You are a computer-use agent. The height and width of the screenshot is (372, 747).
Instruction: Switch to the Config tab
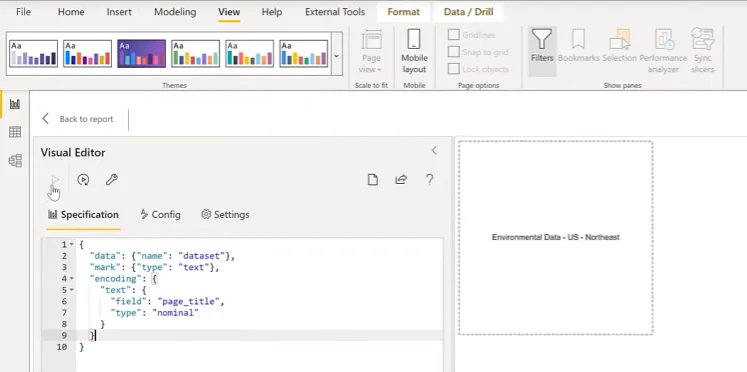(161, 215)
